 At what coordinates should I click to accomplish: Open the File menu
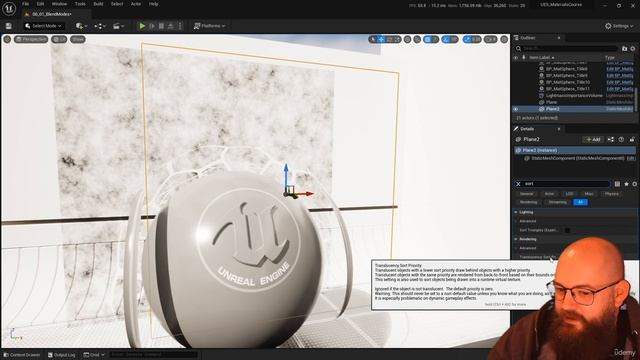point(25,4)
